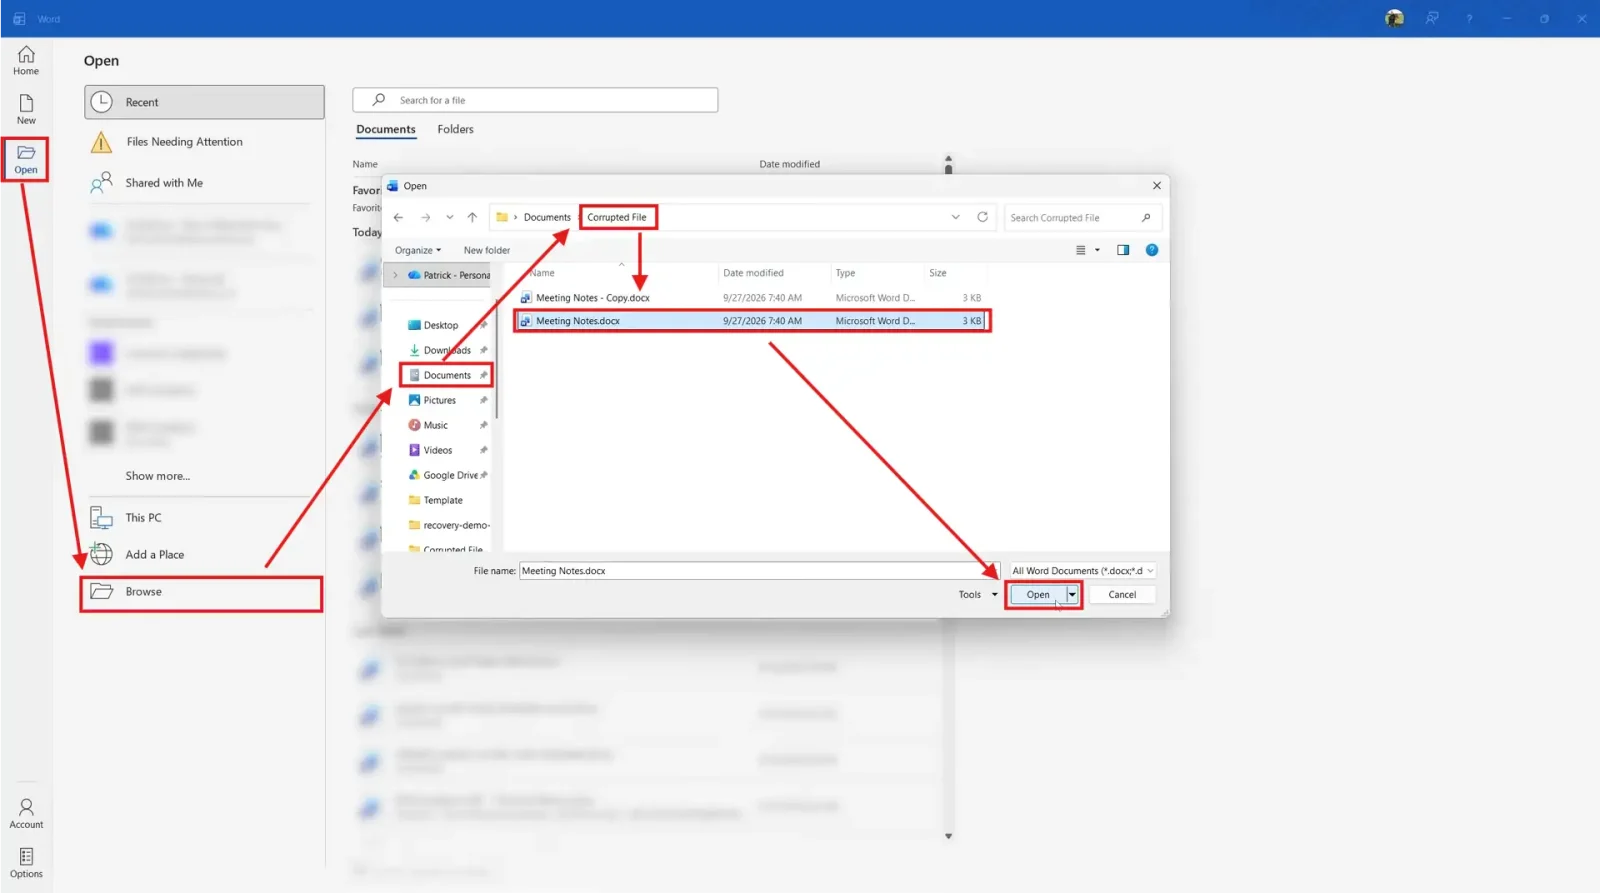Toggle the preview pane icon
The width and height of the screenshot is (1600, 893).
[1123, 250]
